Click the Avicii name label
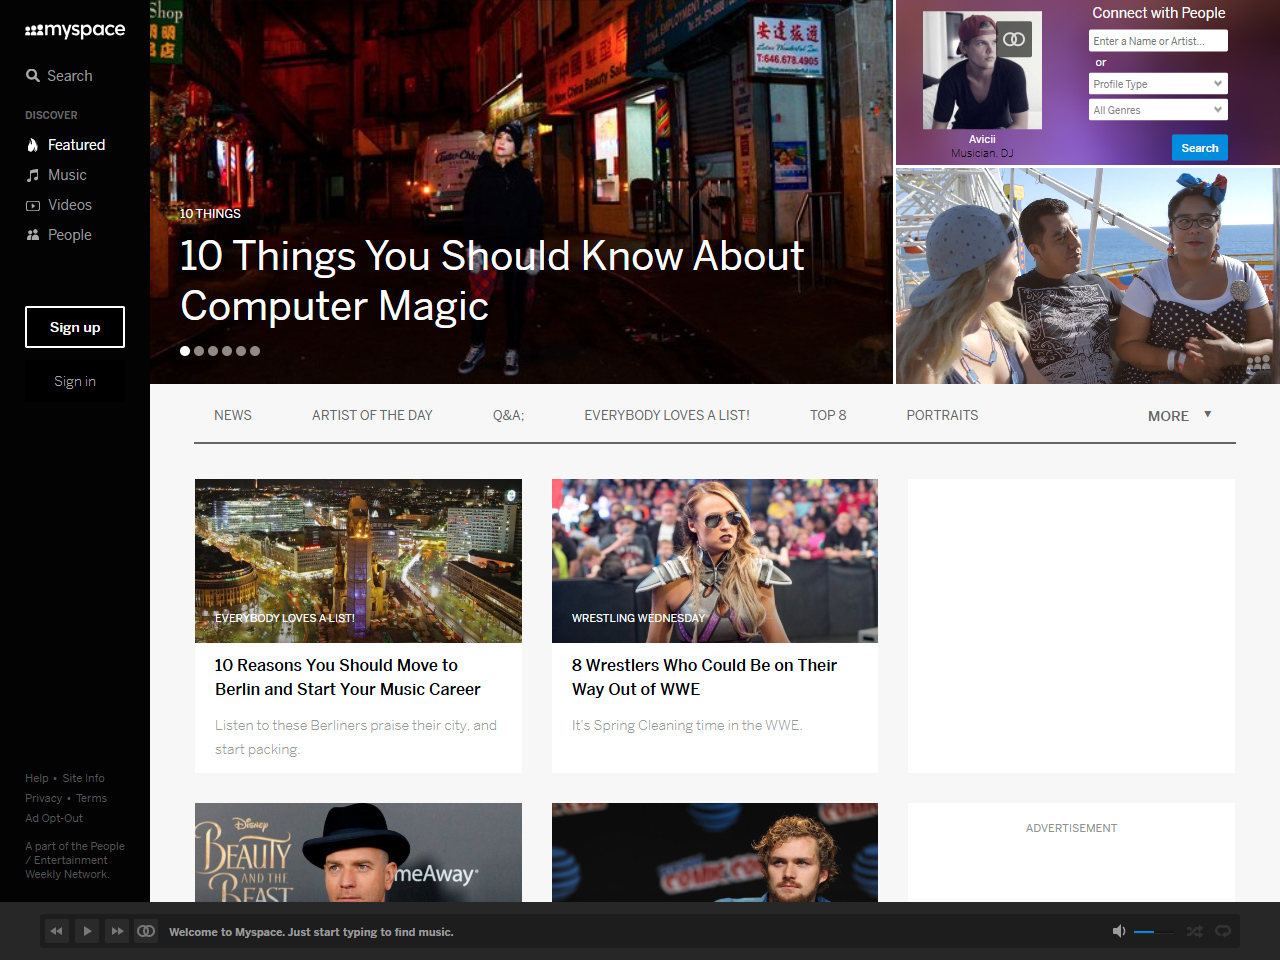The image size is (1280, 960). coord(982,139)
